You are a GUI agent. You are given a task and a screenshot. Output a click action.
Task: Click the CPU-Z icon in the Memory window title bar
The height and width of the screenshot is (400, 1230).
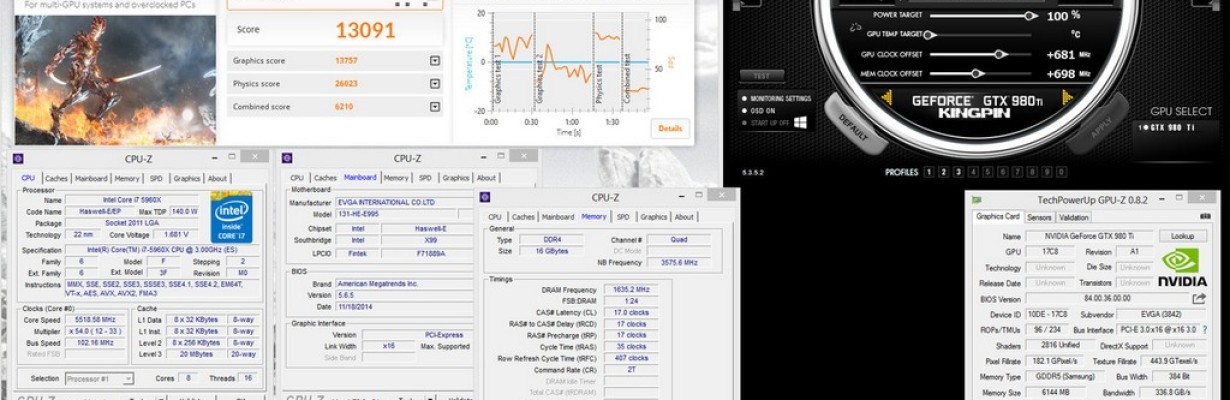[x=486, y=197]
